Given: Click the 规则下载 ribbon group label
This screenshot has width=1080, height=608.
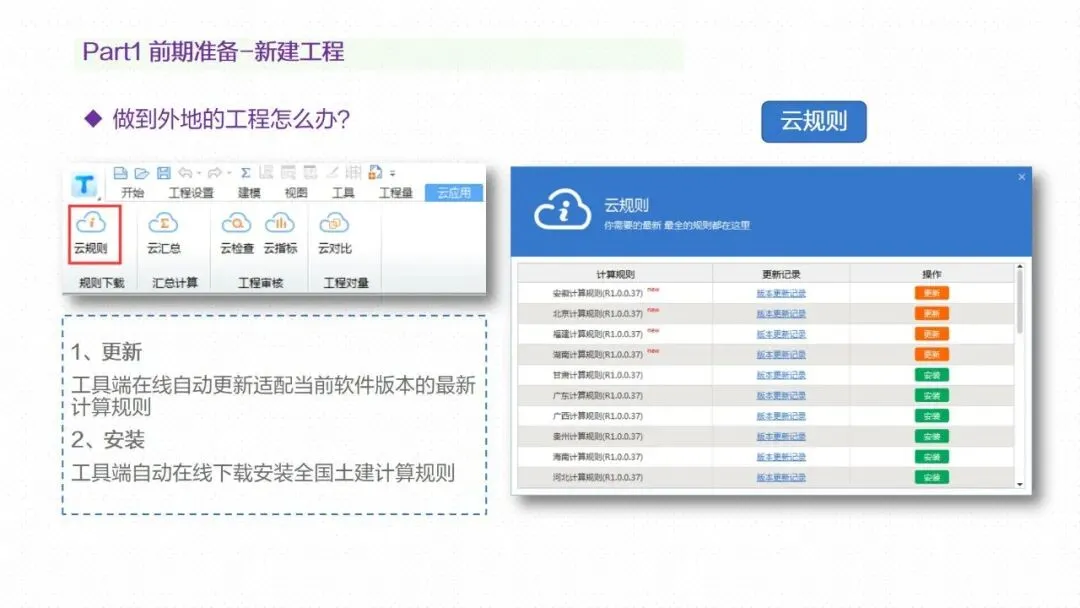Looking at the screenshot, I should 102,283.
